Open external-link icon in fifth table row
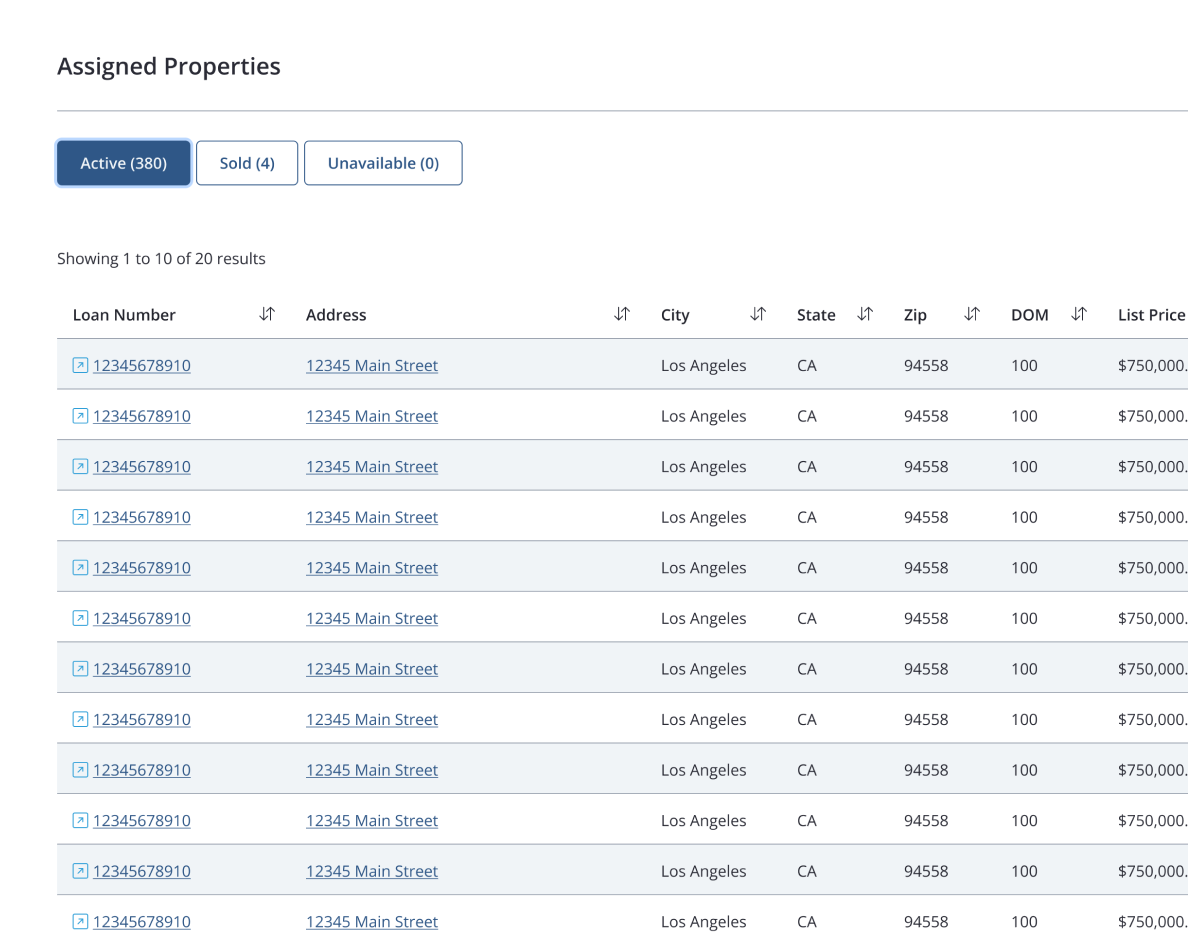 click(x=80, y=567)
